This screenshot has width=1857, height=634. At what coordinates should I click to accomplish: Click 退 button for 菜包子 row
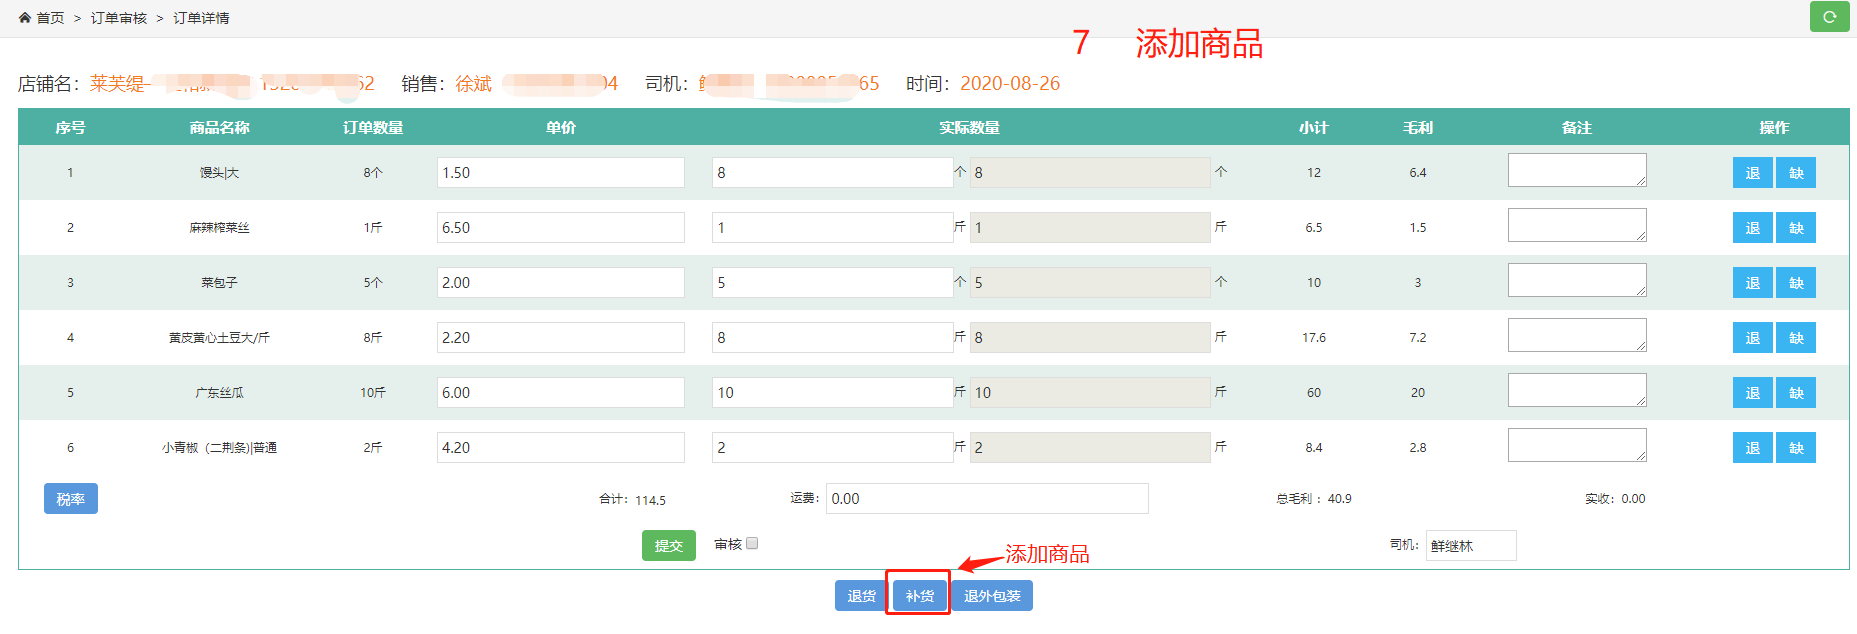1752,283
